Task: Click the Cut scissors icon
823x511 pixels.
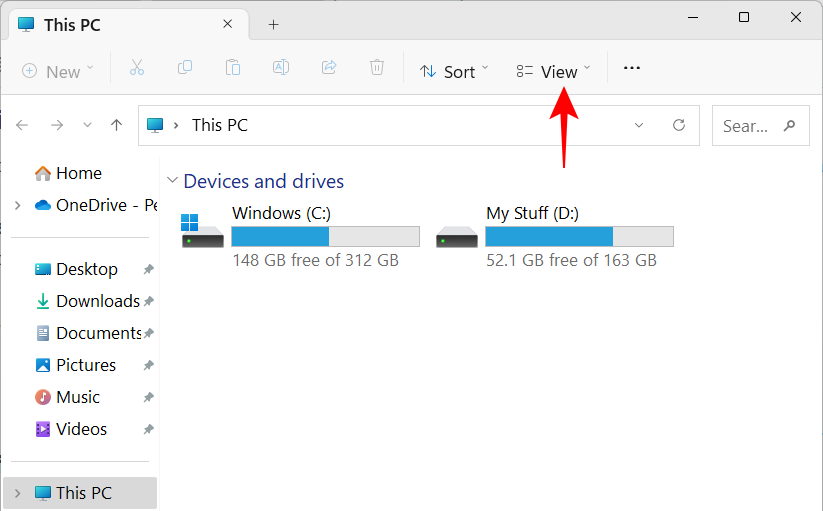Action: tap(136, 68)
